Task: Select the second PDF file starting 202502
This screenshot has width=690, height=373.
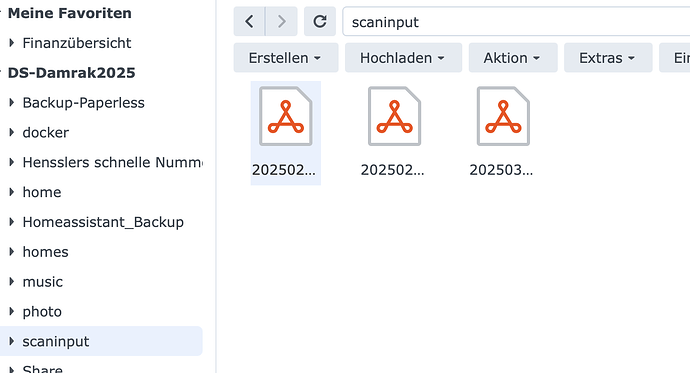Action: pos(394,133)
